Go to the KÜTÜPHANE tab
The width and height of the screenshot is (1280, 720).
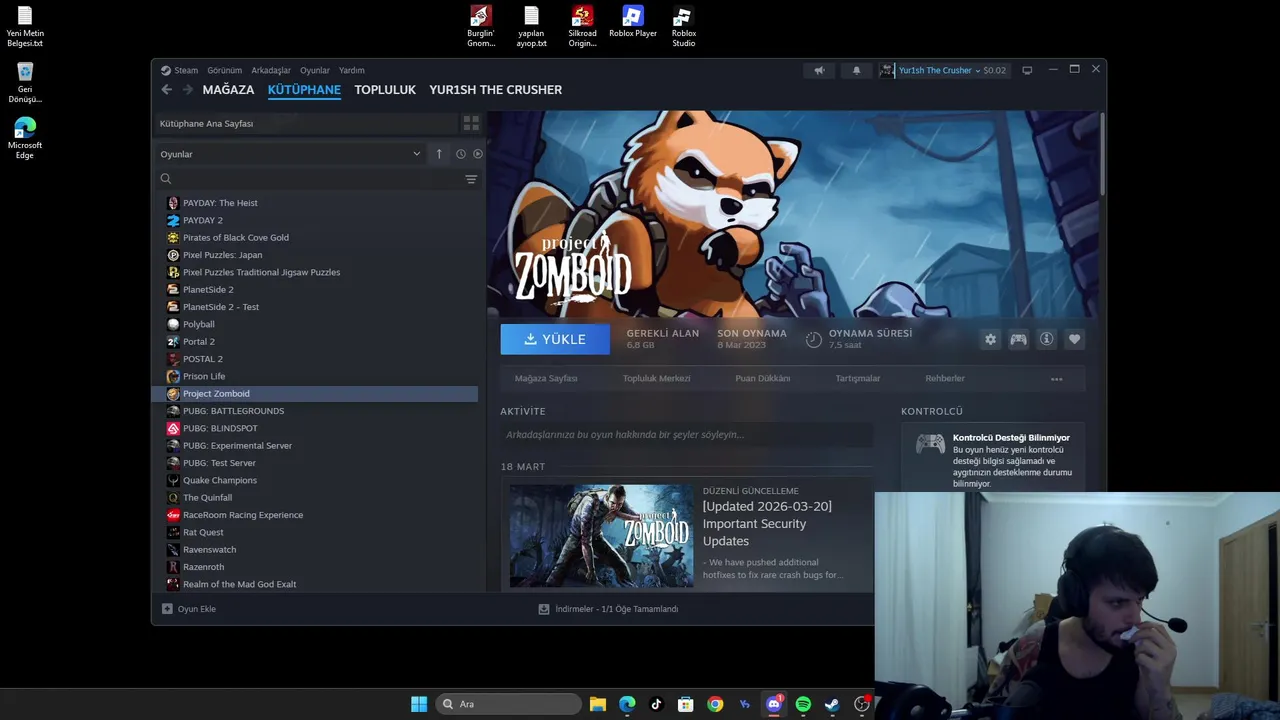coord(304,90)
